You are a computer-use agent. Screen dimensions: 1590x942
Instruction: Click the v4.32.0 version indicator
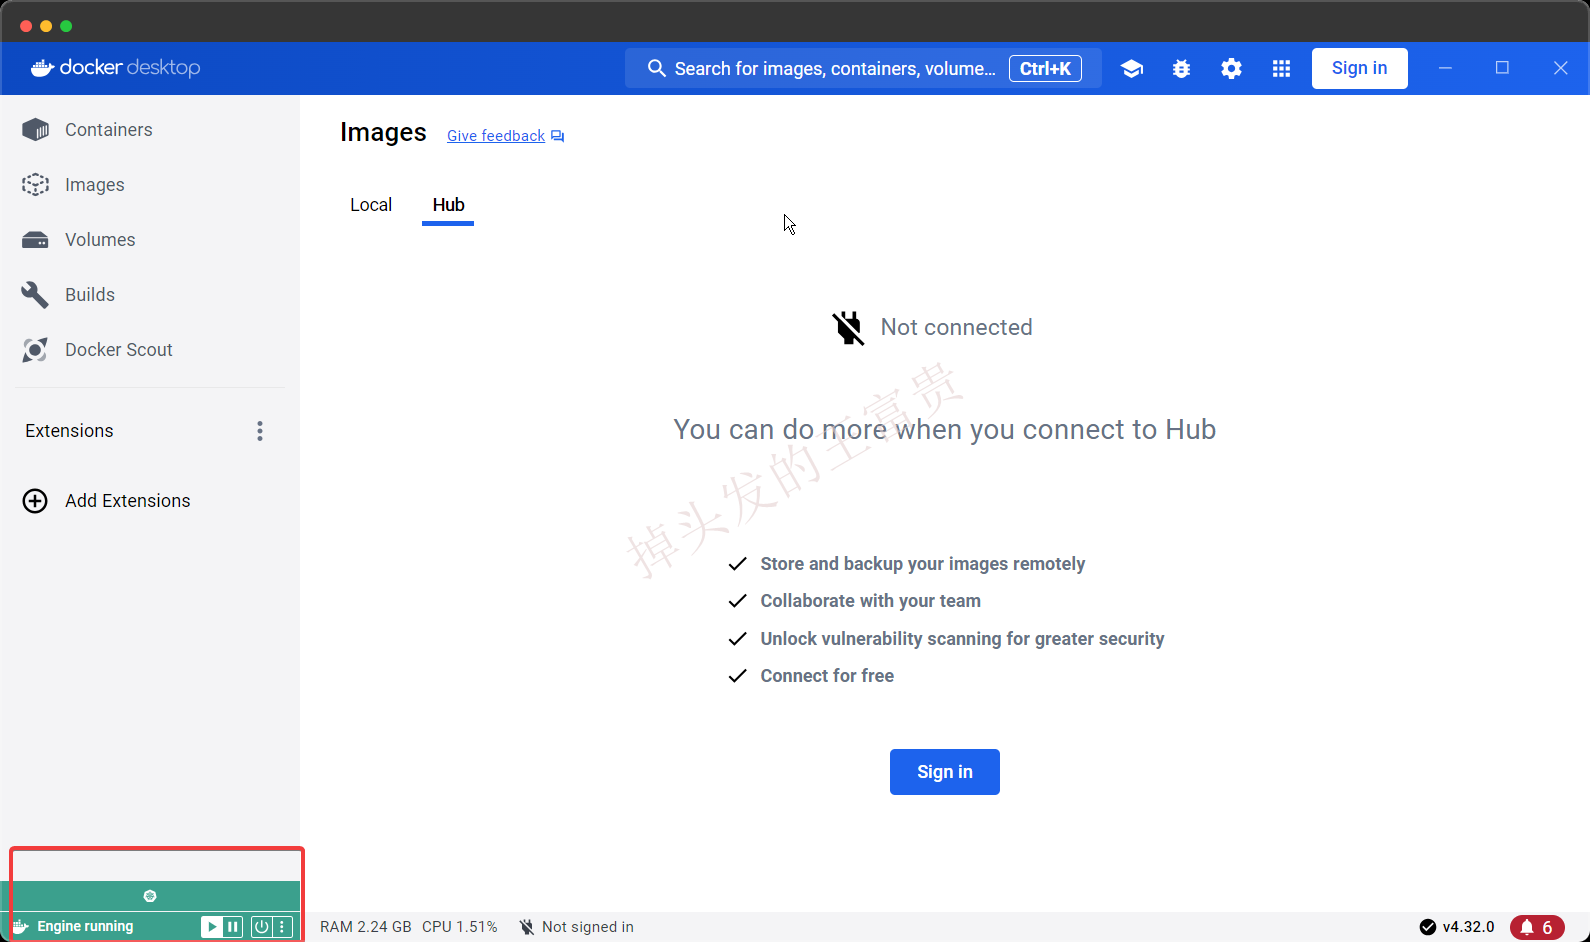pyautogui.click(x=1457, y=927)
